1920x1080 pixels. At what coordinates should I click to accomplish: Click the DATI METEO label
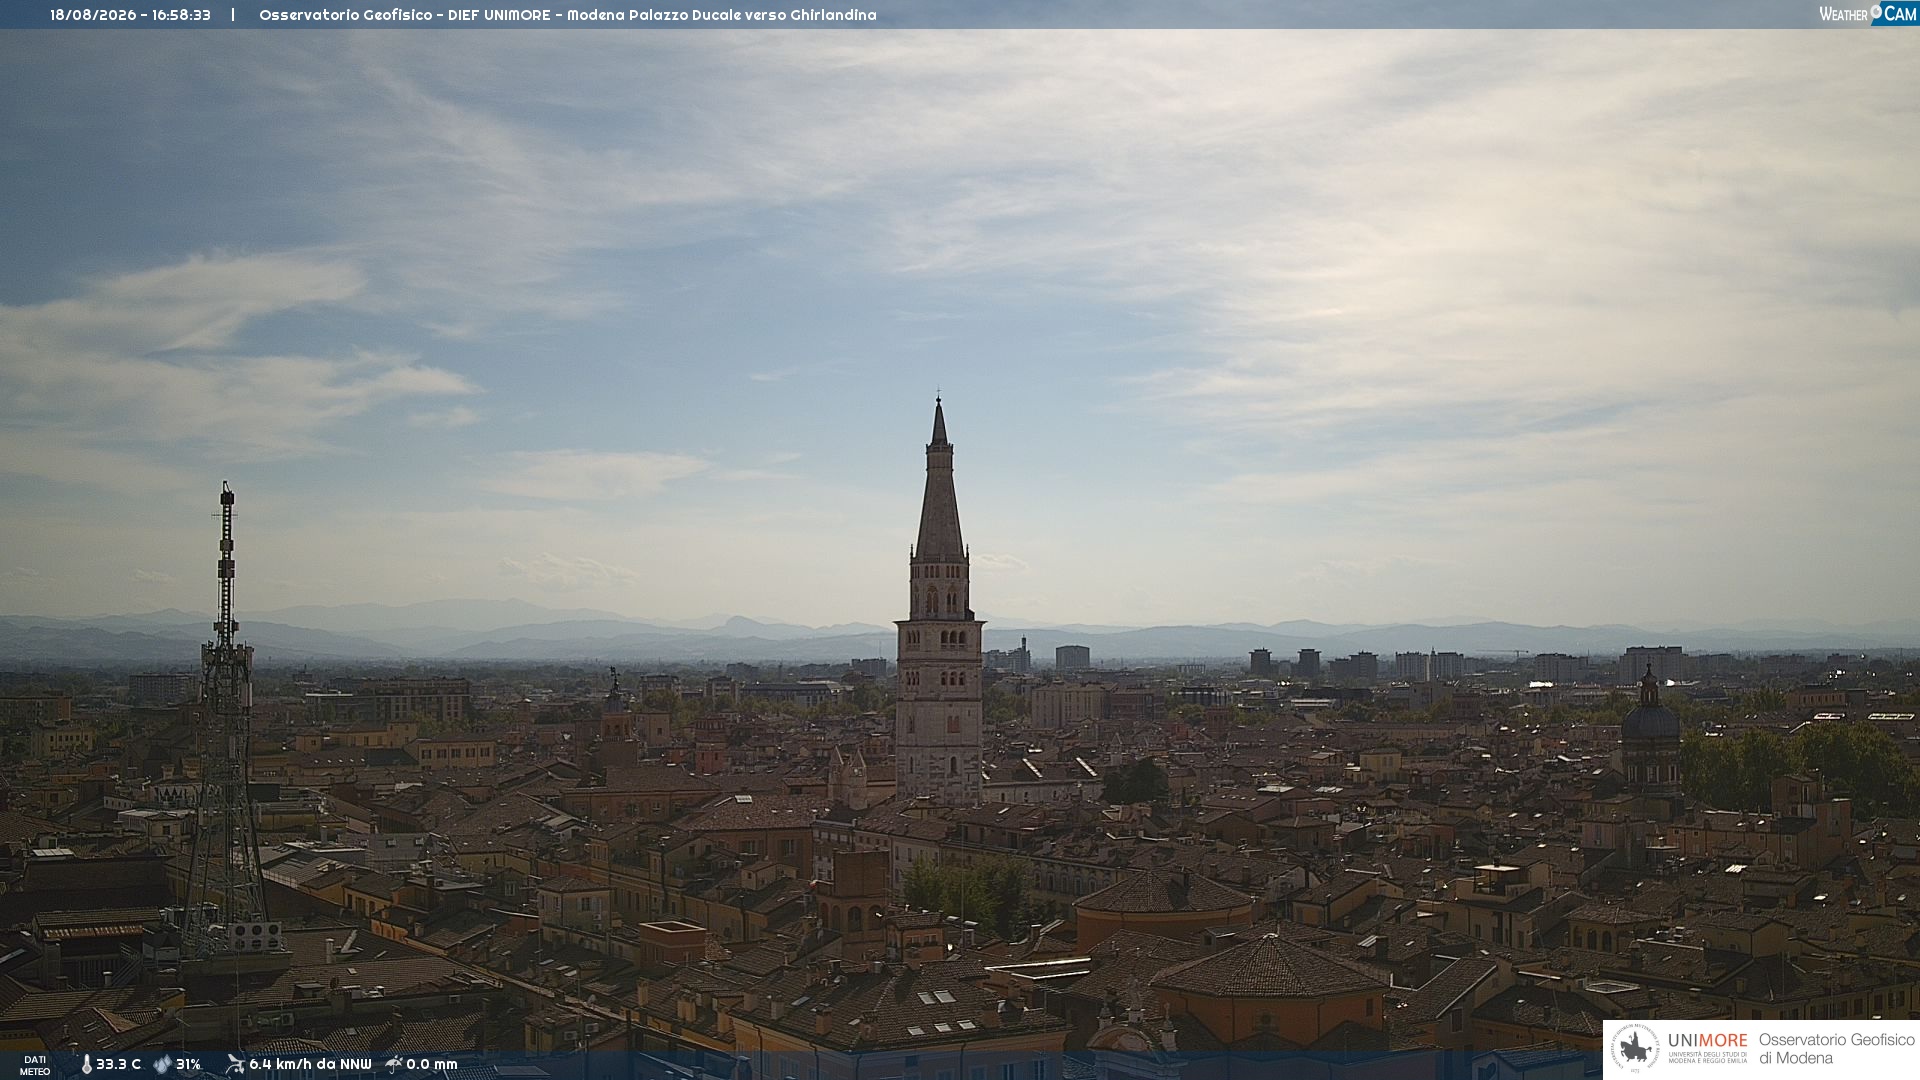coord(35,1065)
